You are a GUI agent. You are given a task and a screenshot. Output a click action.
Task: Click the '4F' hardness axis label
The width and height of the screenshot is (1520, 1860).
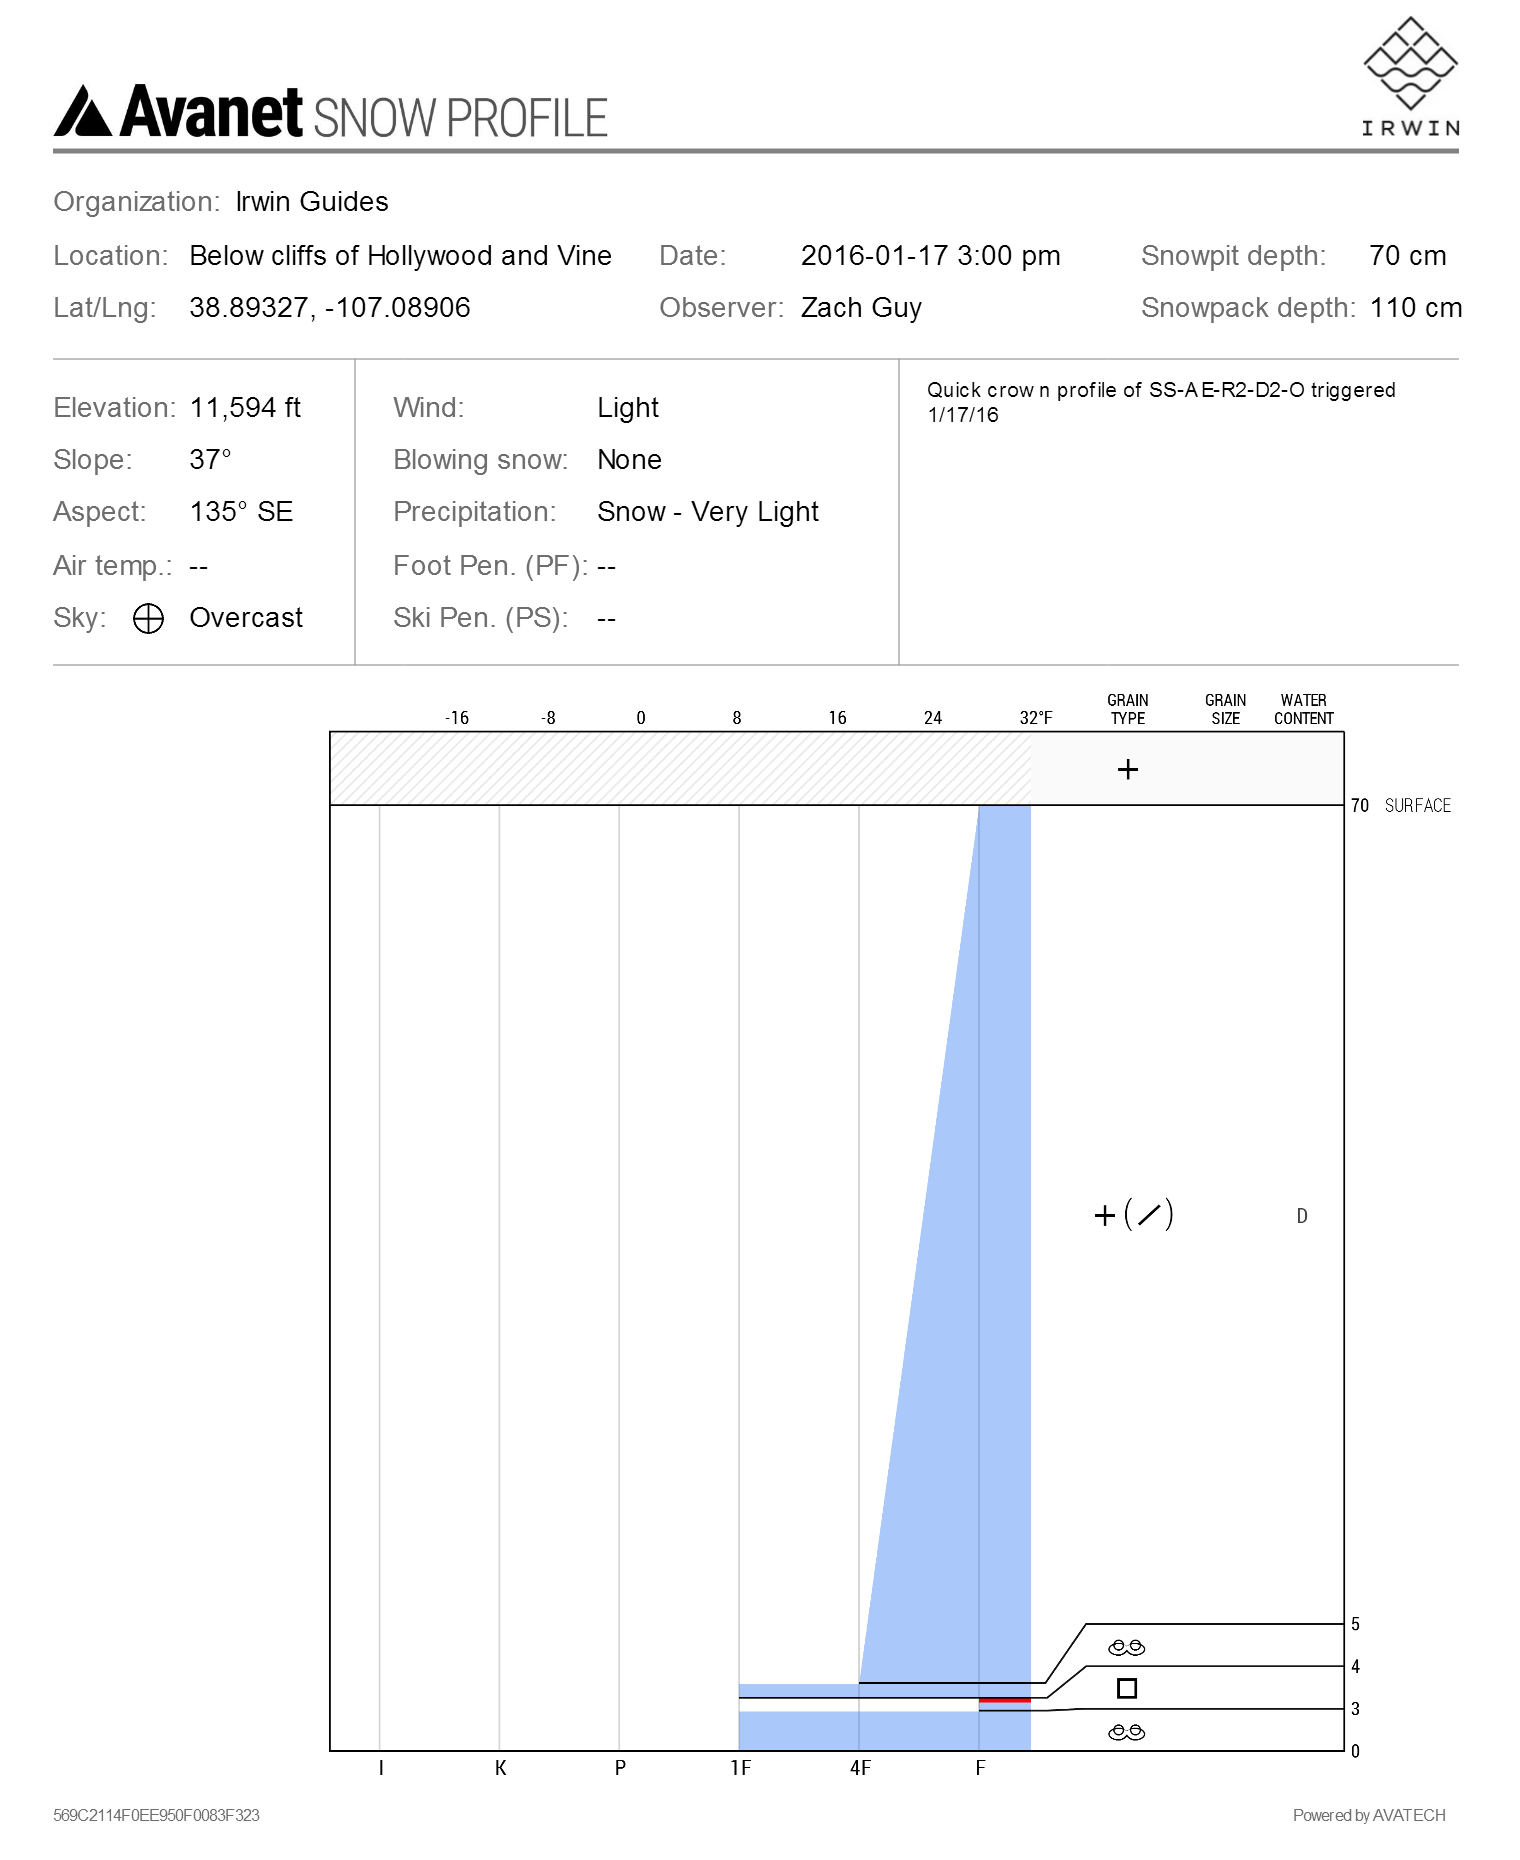coord(860,1768)
